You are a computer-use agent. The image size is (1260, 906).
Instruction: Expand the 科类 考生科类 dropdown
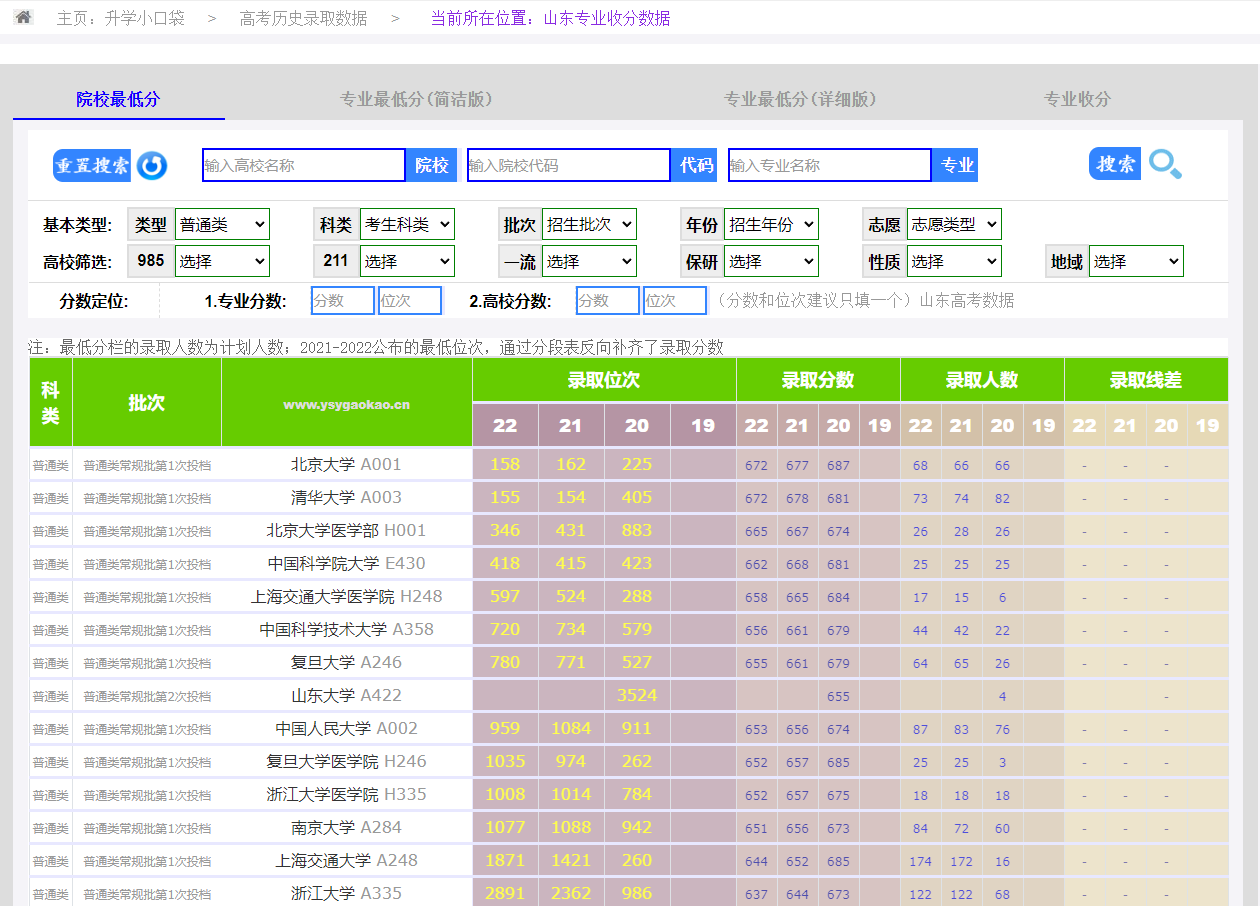[x=406, y=225]
